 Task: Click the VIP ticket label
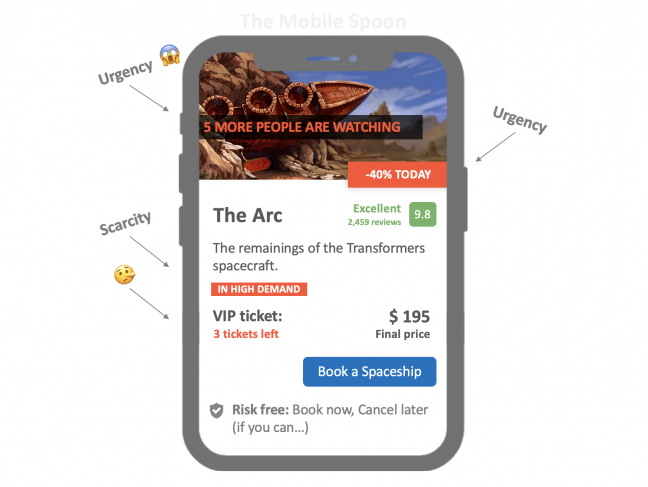point(248,316)
